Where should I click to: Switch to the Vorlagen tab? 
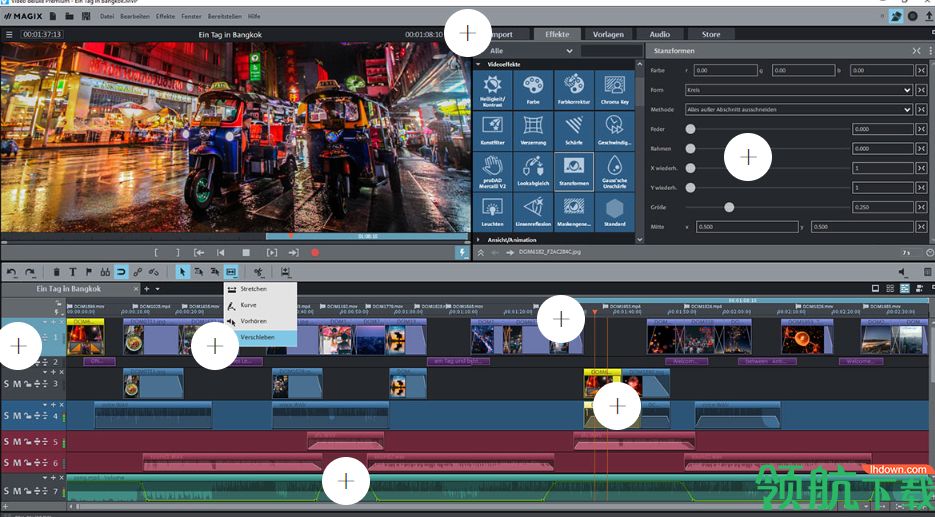point(608,35)
